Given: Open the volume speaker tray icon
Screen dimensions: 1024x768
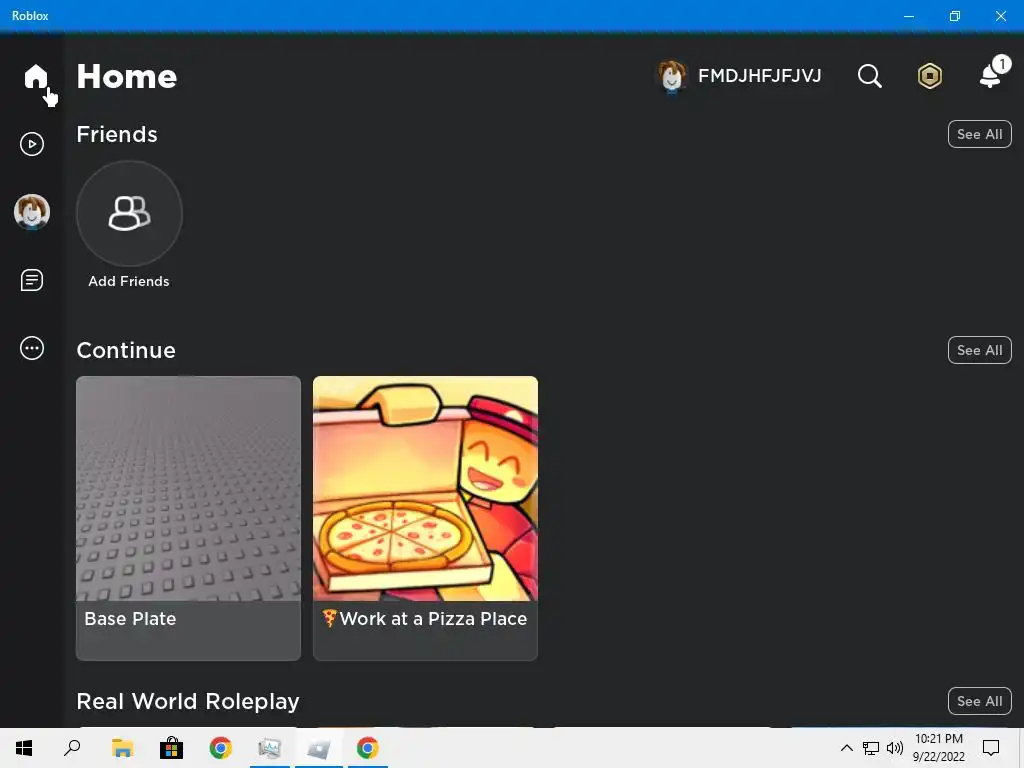Looking at the screenshot, I should click(895, 748).
